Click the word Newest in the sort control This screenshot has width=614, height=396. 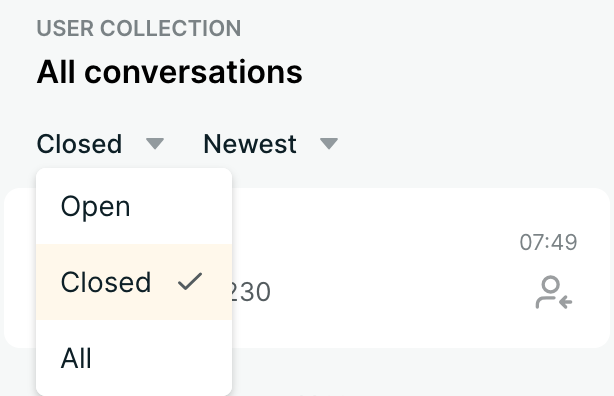250,143
